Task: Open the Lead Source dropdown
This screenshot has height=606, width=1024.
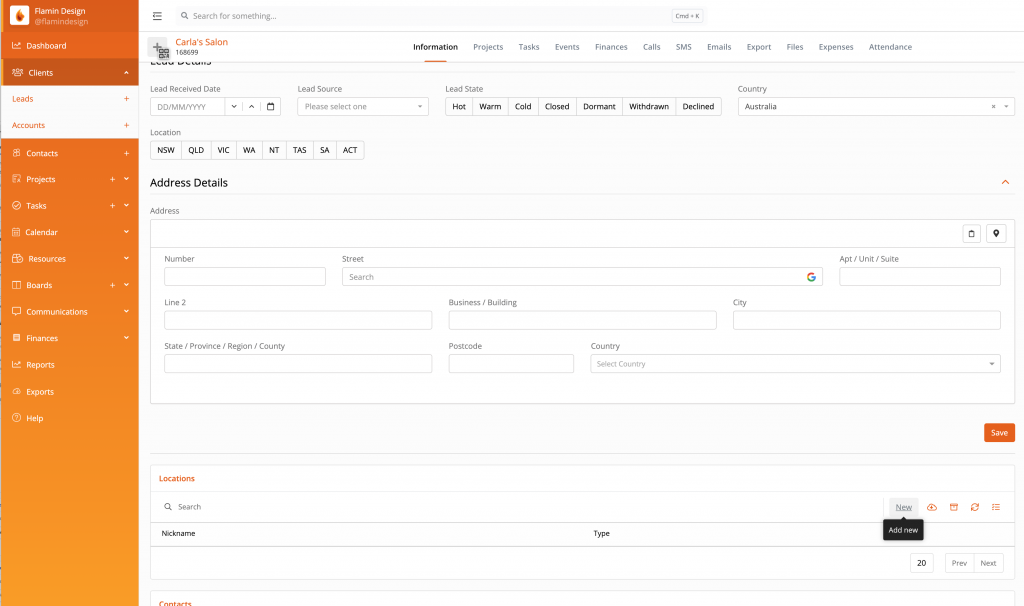Action: (x=362, y=107)
